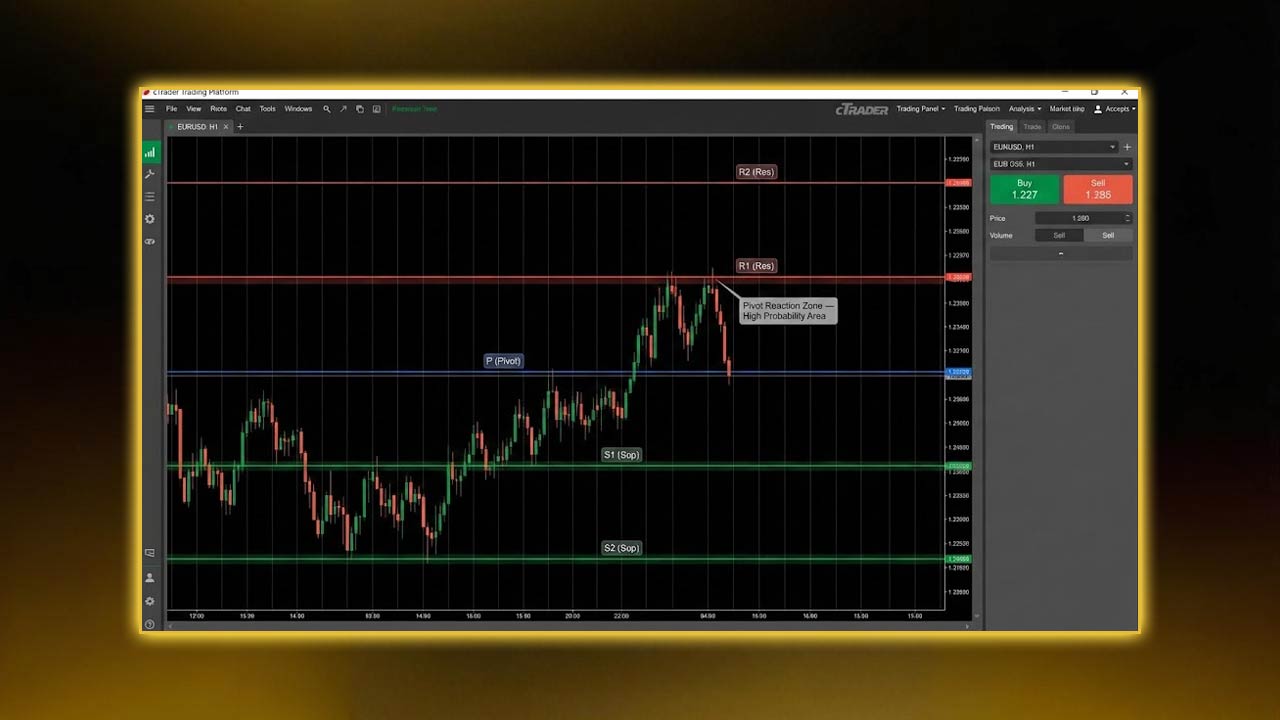Open the Tools menu
This screenshot has height=720, width=1280.
pos(268,109)
